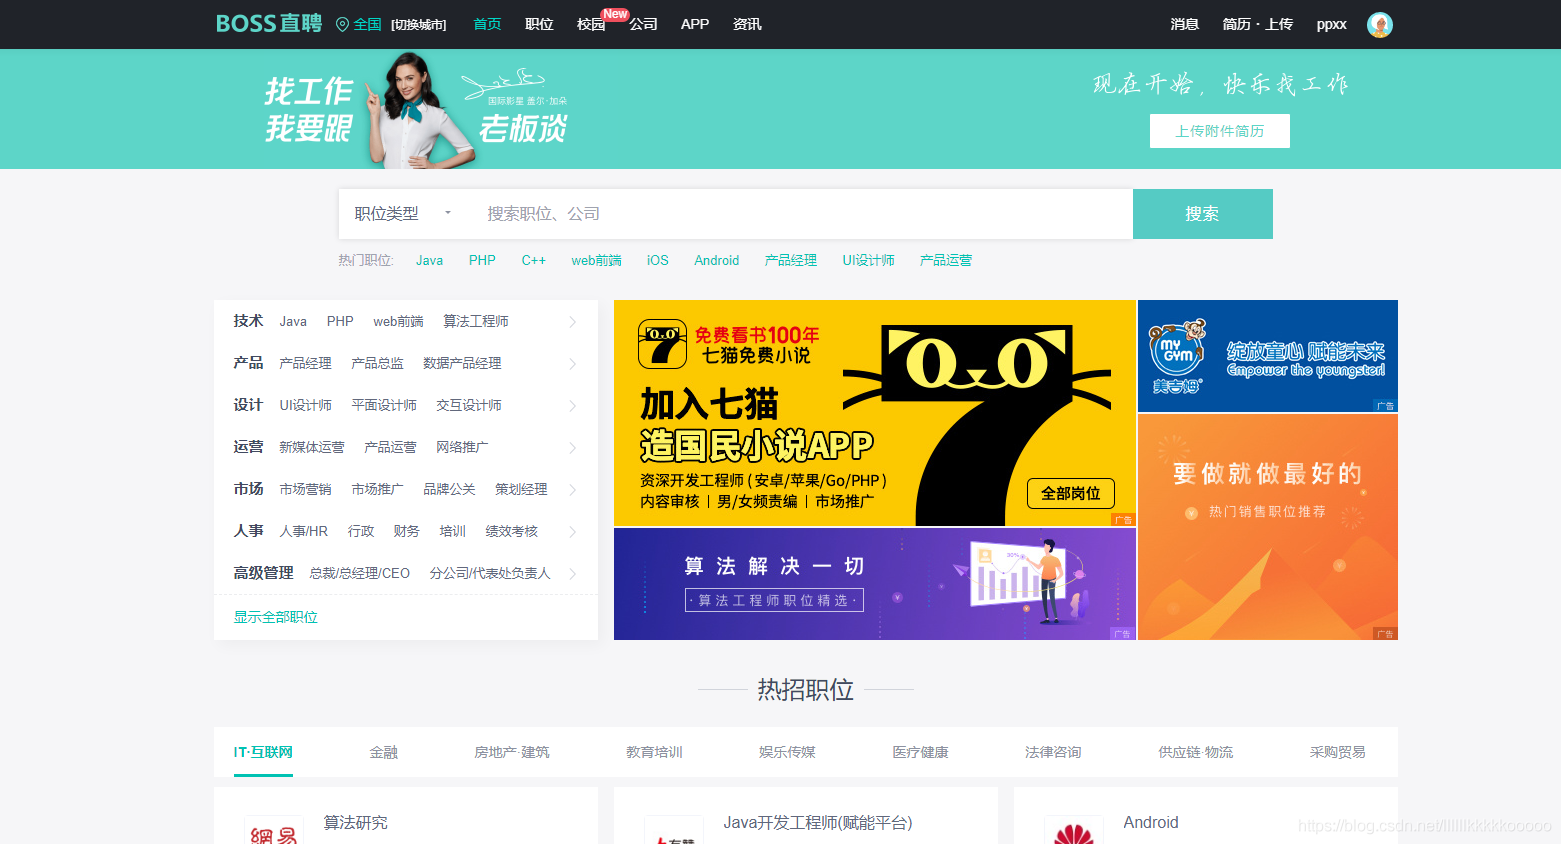
Task: Expand the 产品 category row arrow
Action: [573, 364]
